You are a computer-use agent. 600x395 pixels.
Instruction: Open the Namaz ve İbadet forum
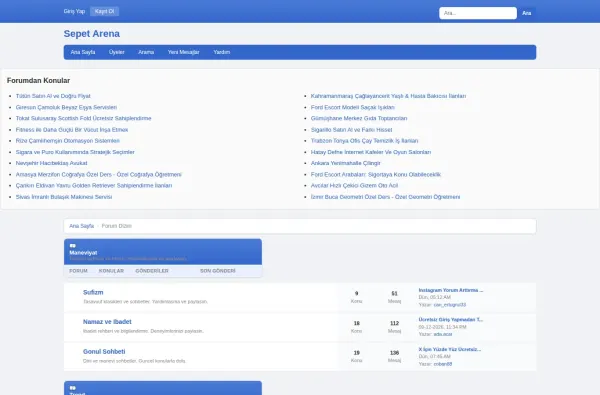[x=107, y=322]
